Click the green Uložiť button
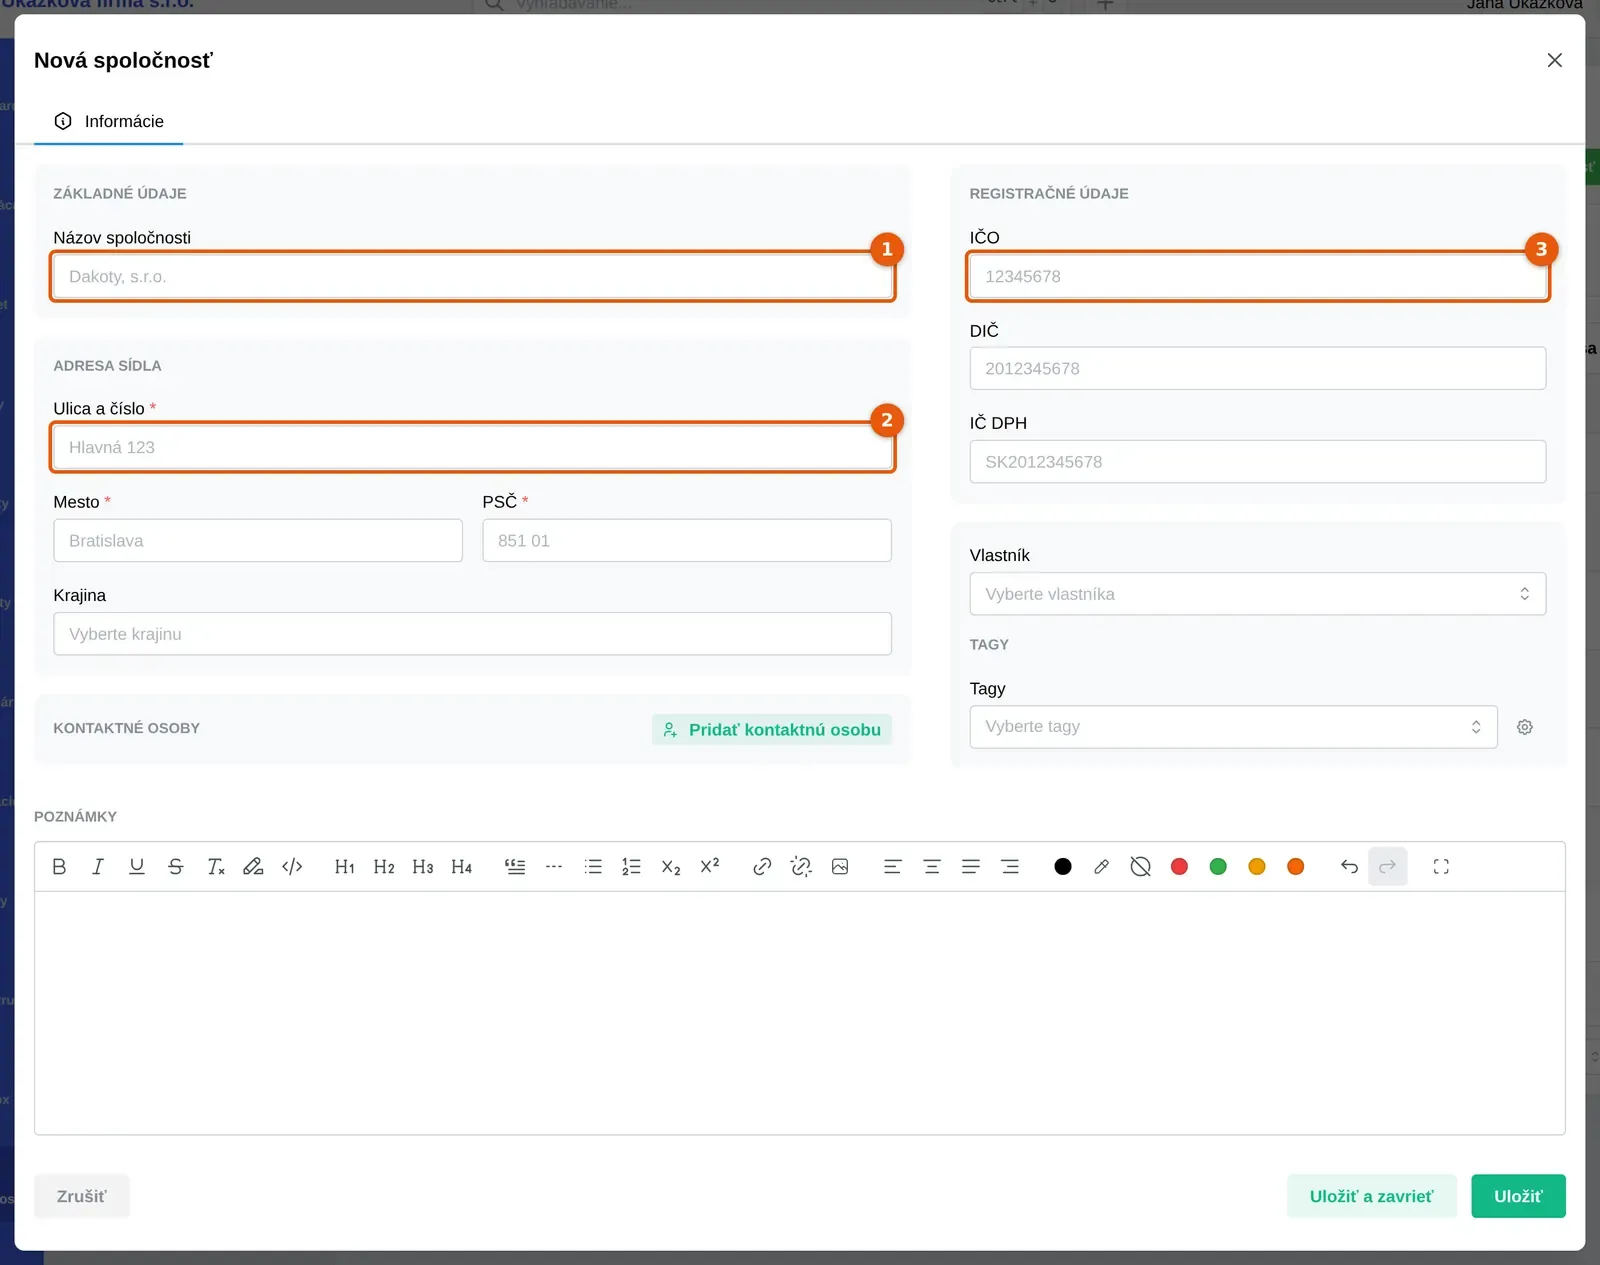Viewport: 1600px width, 1265px height. 1518,1196
